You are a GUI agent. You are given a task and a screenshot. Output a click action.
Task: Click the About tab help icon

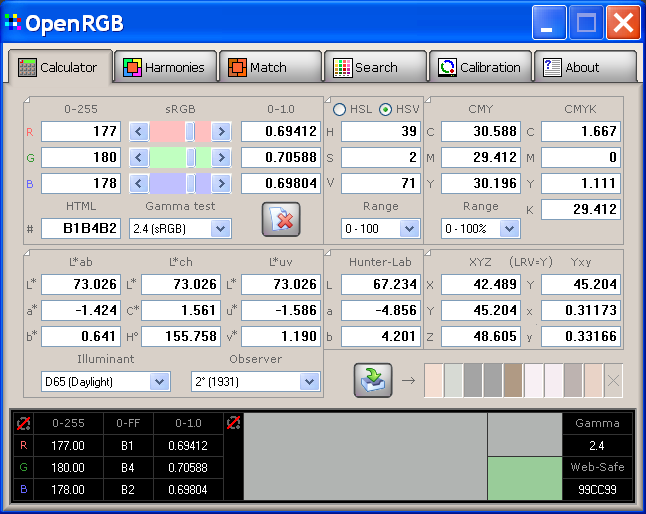552,67
